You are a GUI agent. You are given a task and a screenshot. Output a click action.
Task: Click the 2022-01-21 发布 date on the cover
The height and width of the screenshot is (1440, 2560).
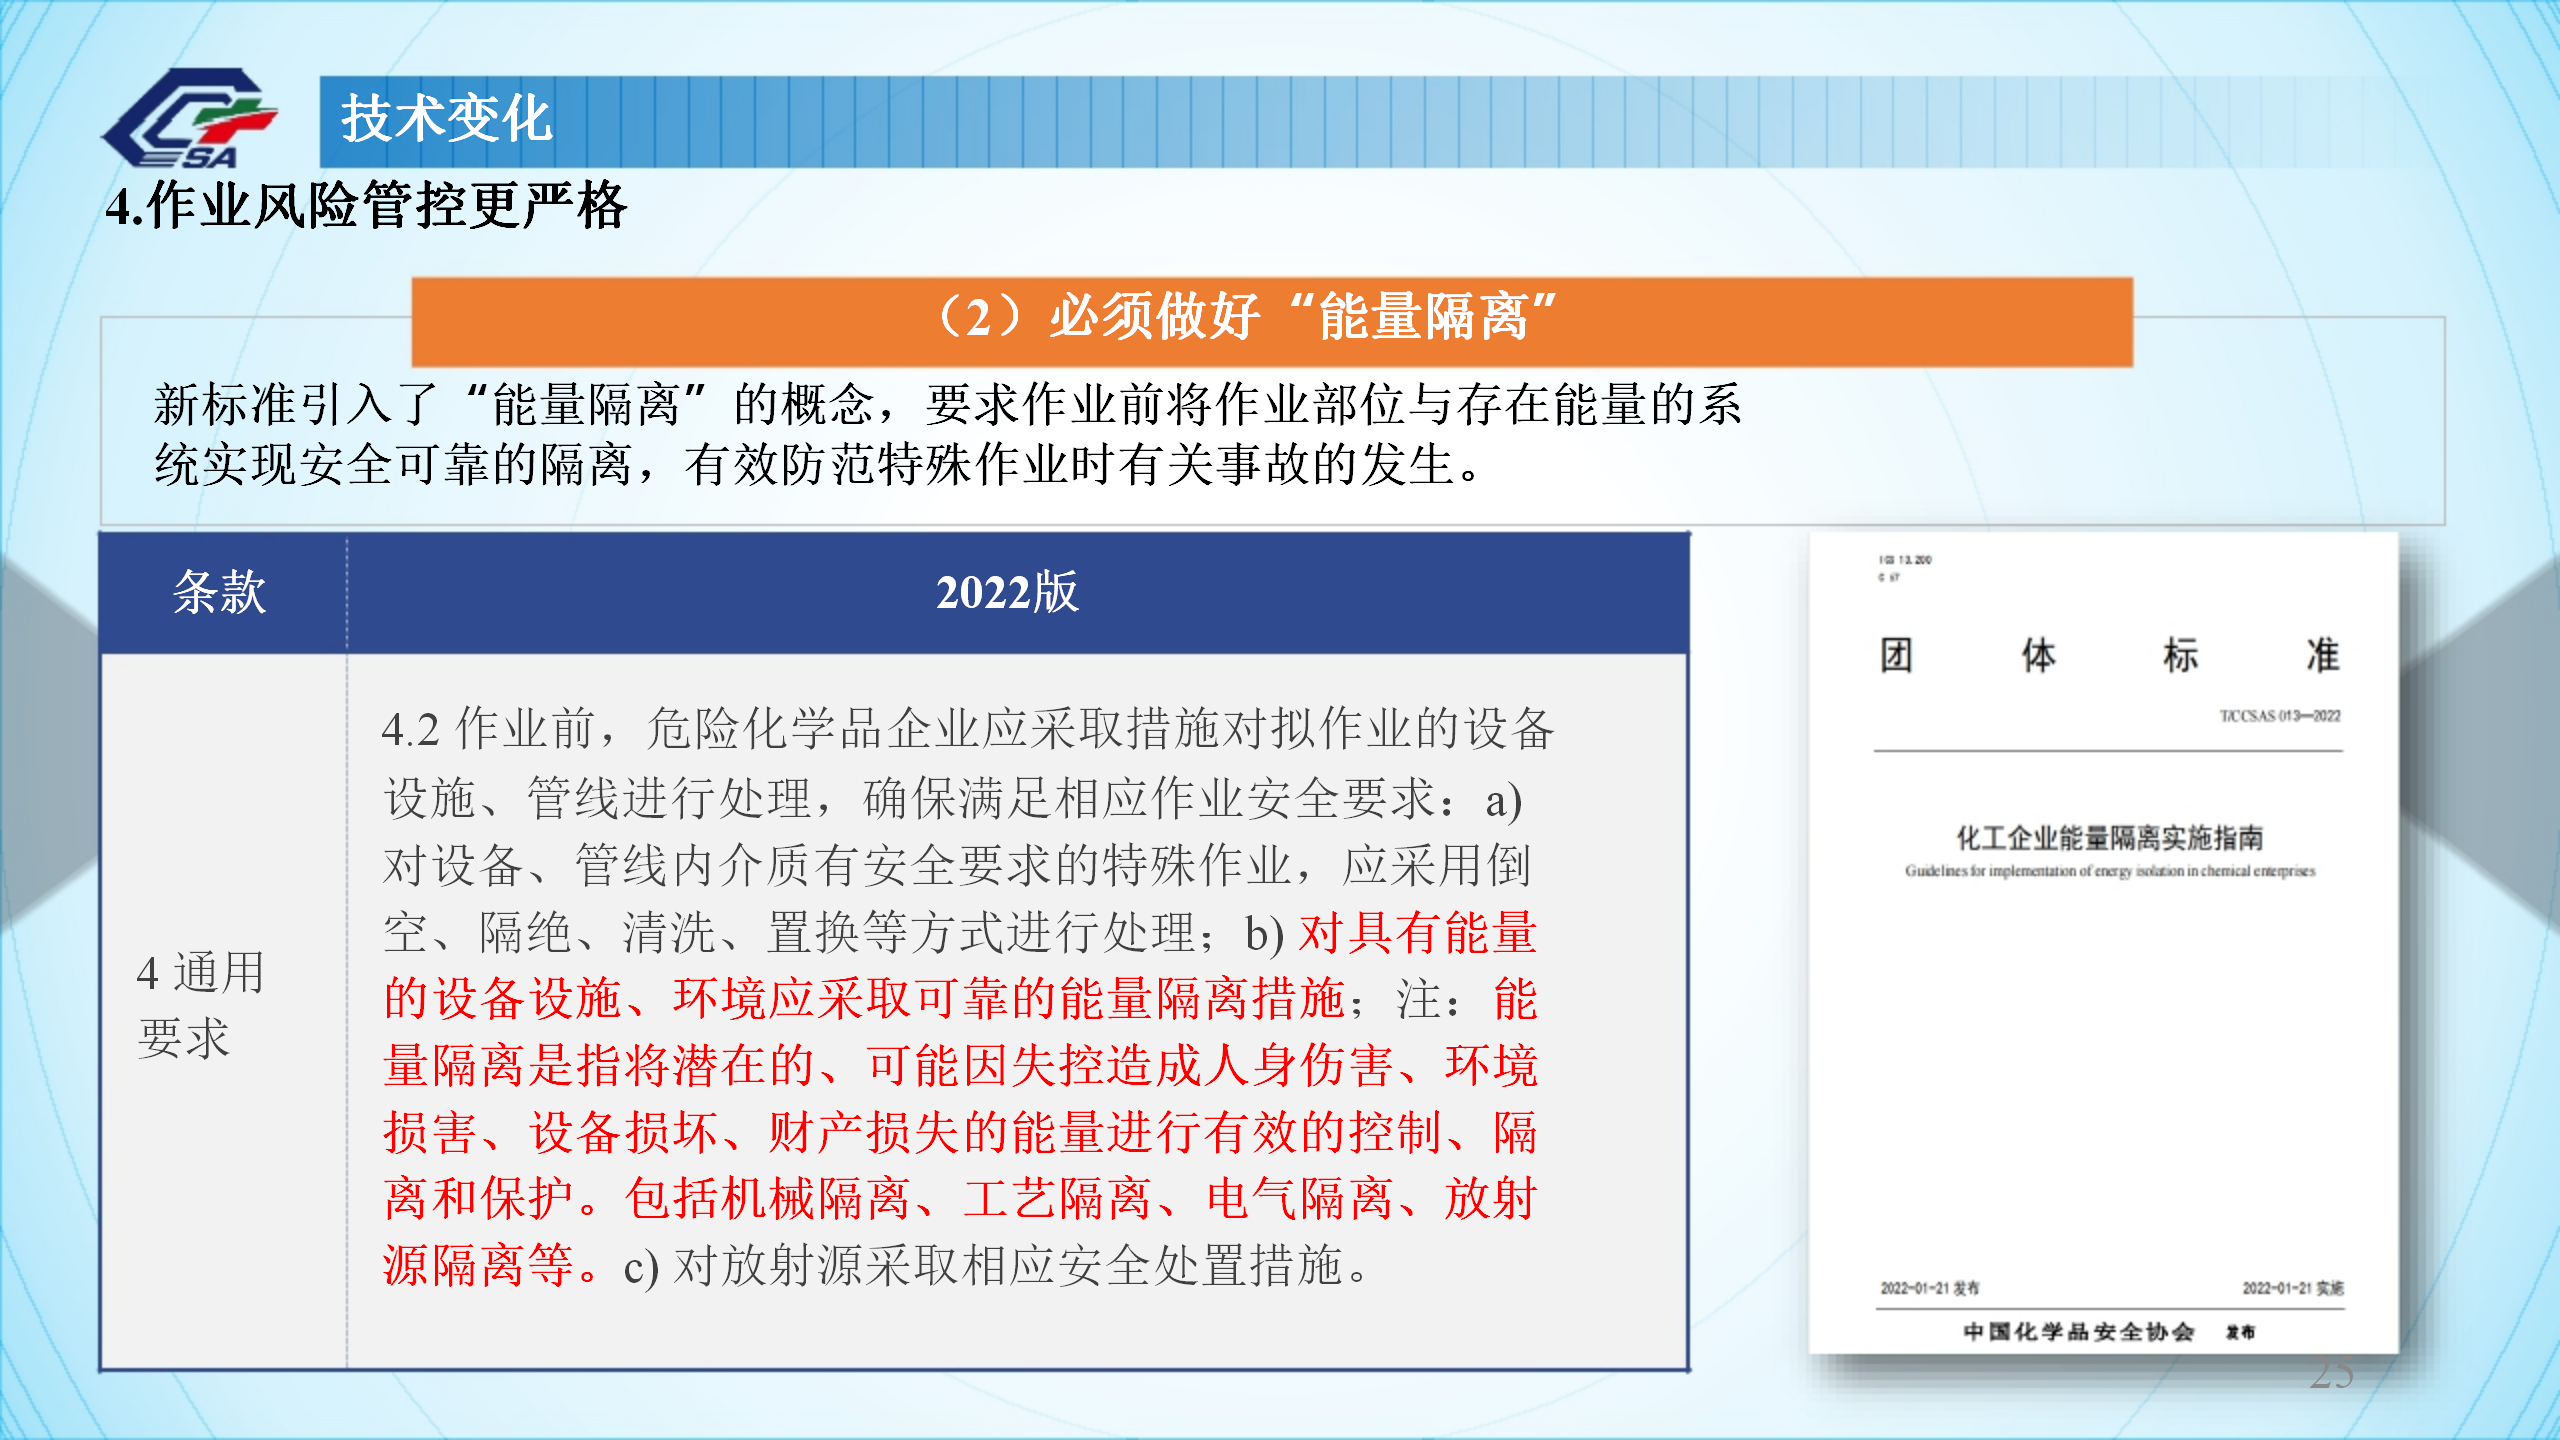click(x=1929, y=1288)
